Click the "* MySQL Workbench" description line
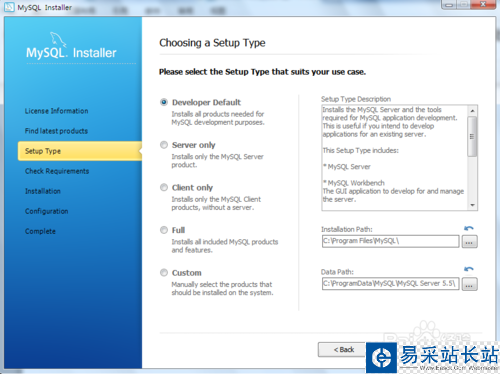The width and height of the screenshot is (500, 374). (x=354, y=183)
